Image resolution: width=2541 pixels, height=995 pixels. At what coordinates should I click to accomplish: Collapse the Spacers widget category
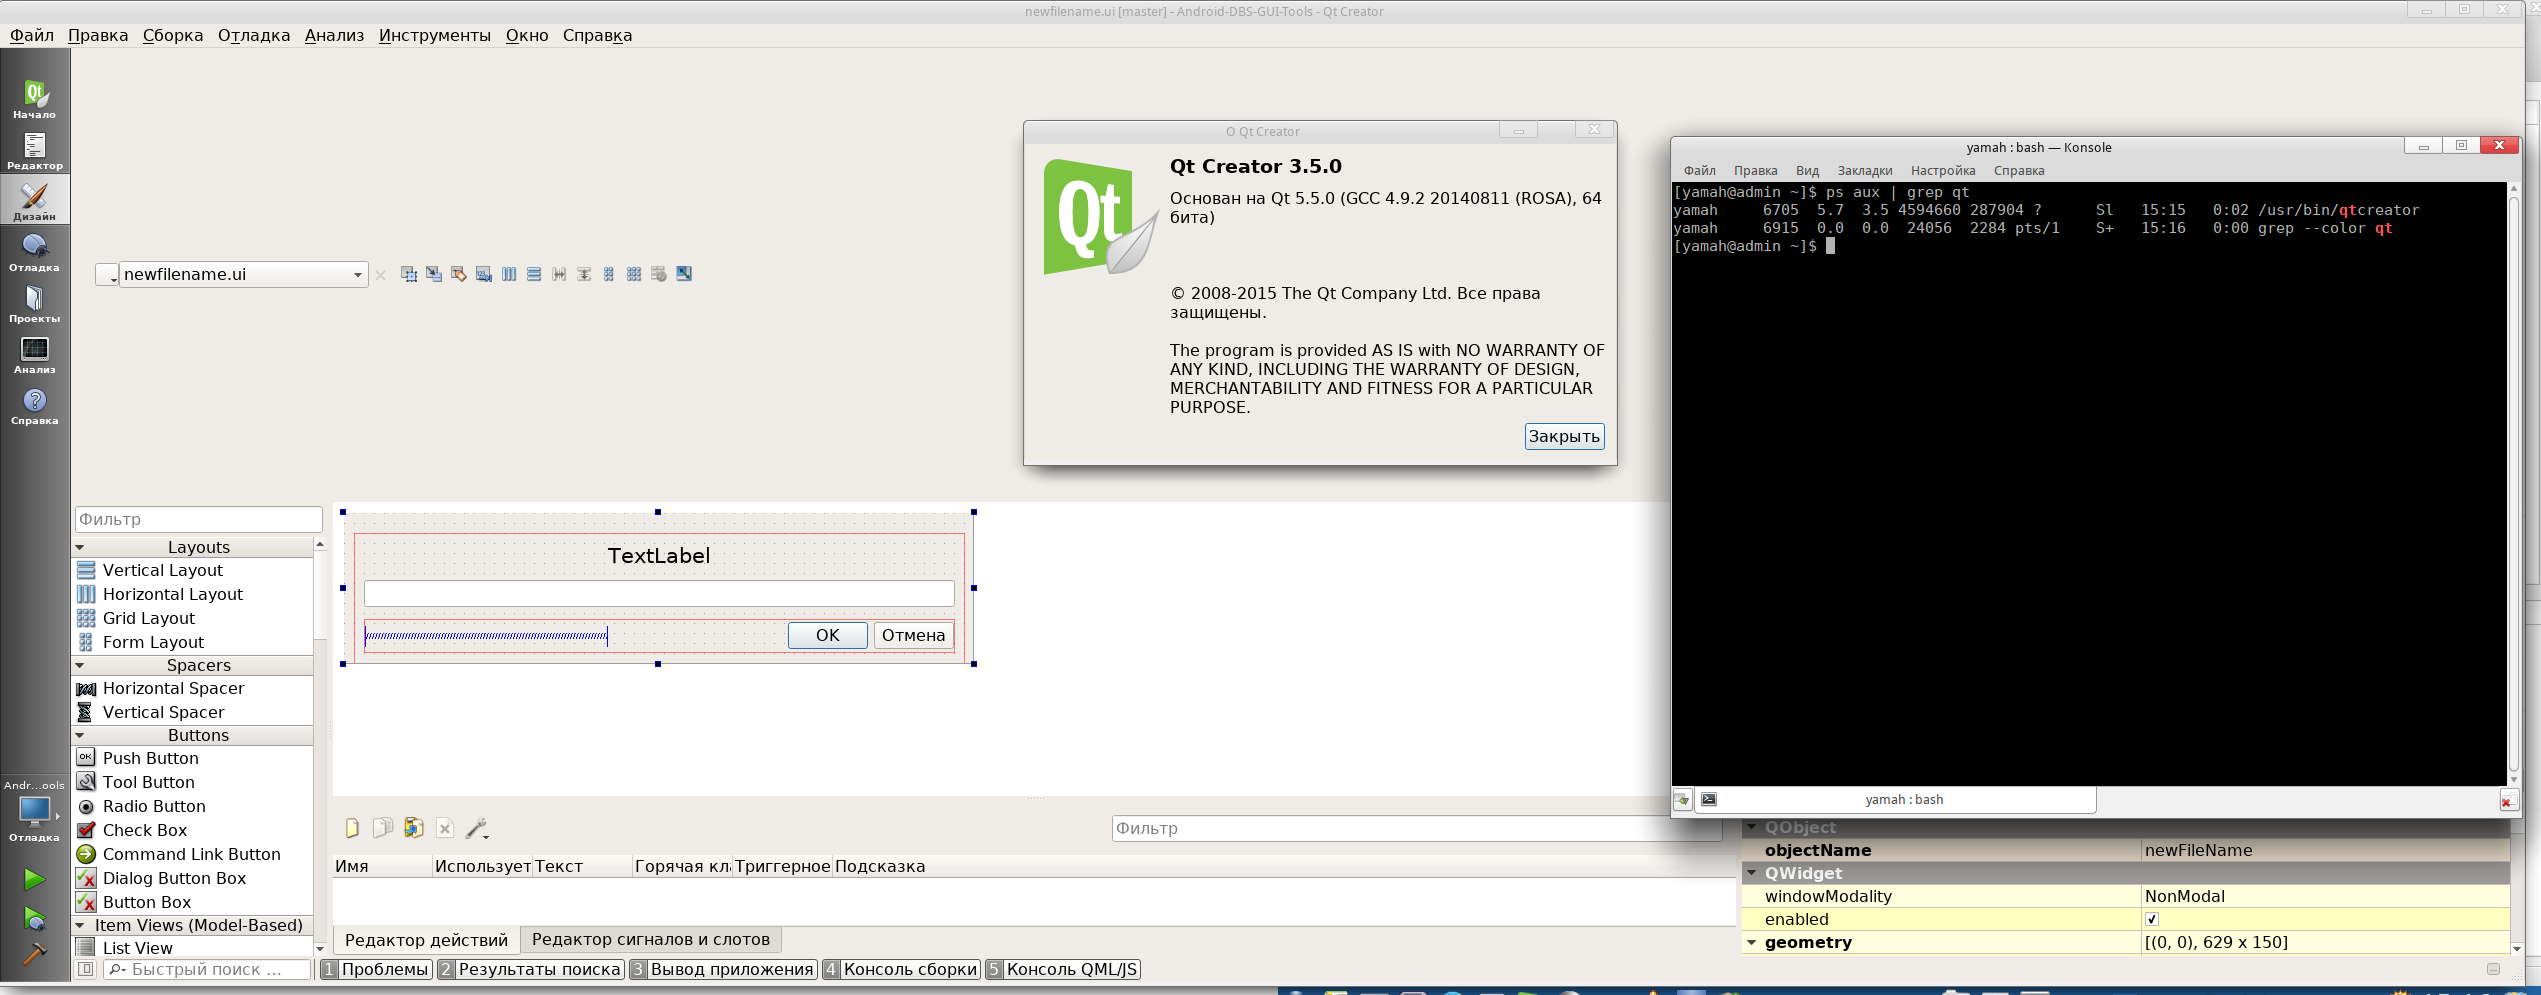[x=80, y=666]
